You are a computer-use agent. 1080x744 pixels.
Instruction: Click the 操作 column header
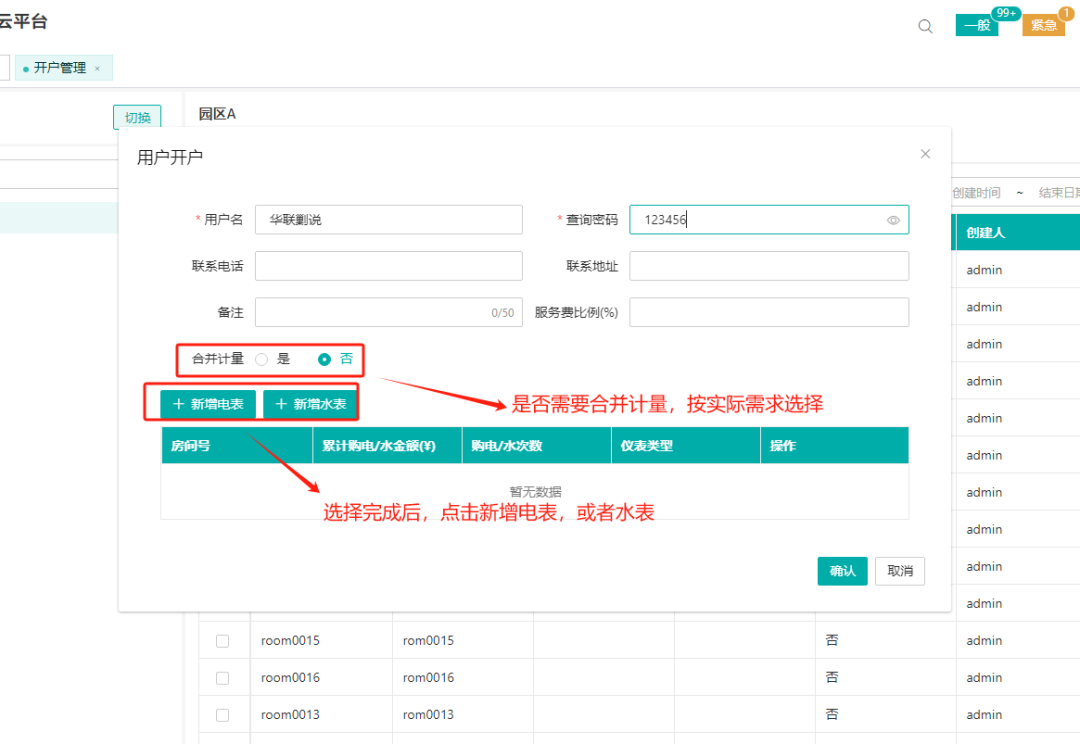(x=834, y=446)
